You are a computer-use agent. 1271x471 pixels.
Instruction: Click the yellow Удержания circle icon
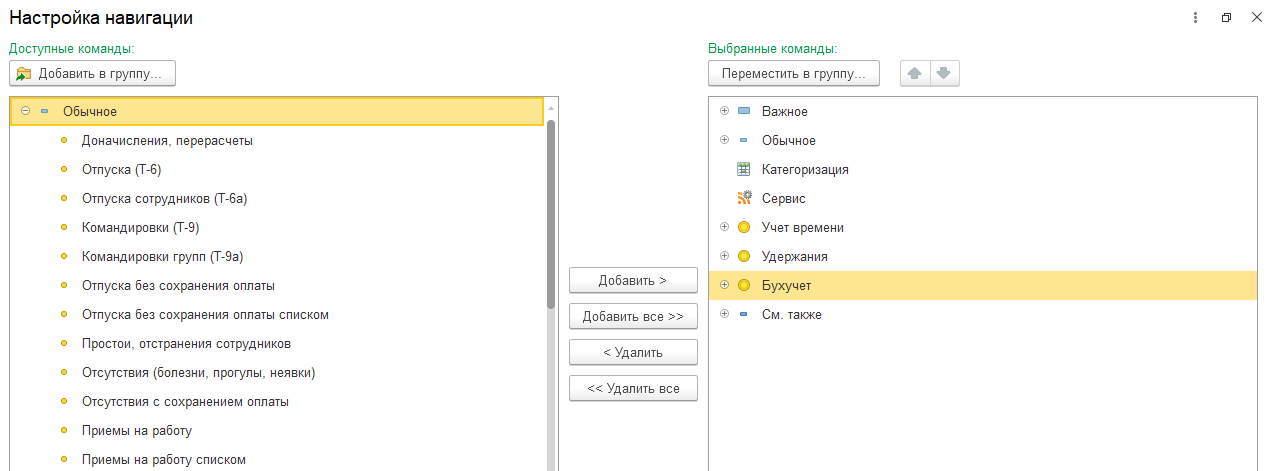743,256
